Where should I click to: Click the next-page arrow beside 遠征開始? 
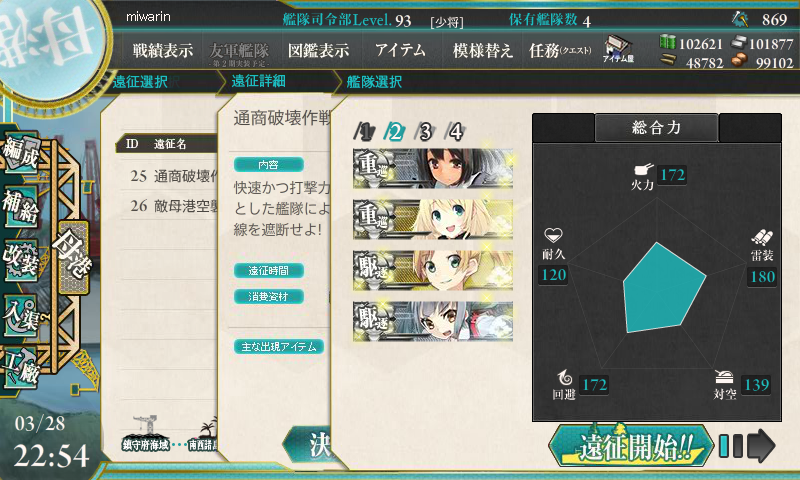[x=761, y=445]
